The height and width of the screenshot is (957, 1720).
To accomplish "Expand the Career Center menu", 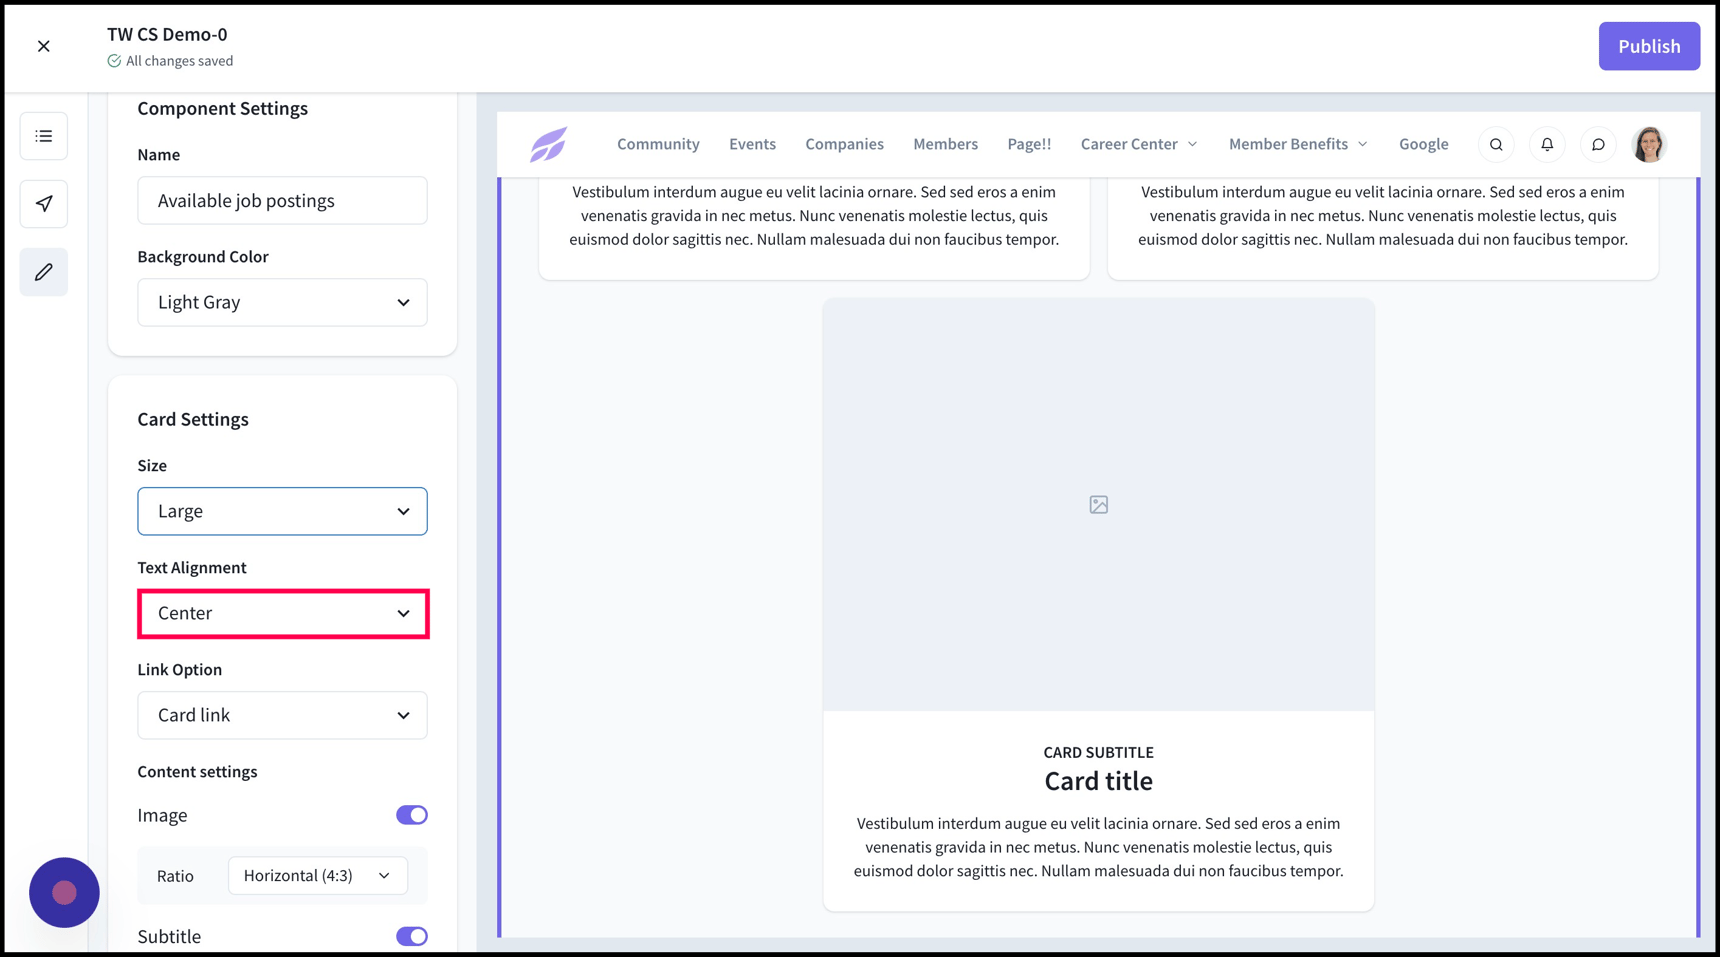I will pos(1139,144).
